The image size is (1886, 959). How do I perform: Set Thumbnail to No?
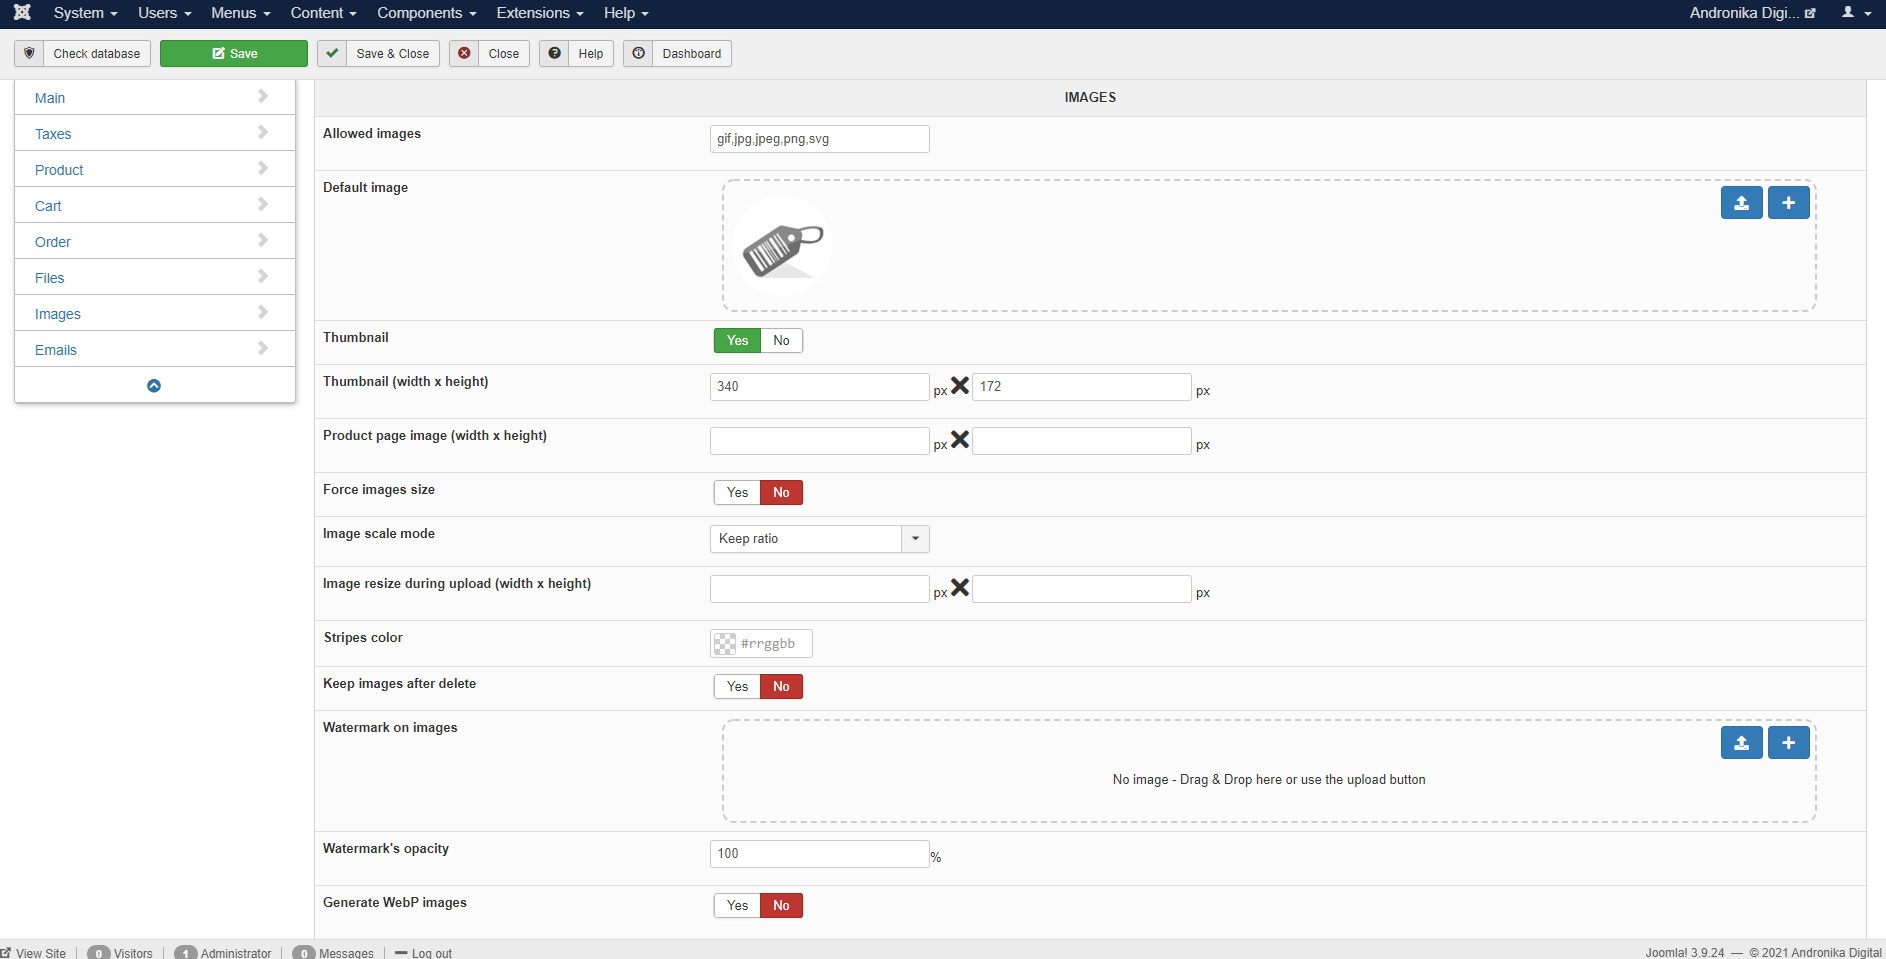(x=781, y=340)
